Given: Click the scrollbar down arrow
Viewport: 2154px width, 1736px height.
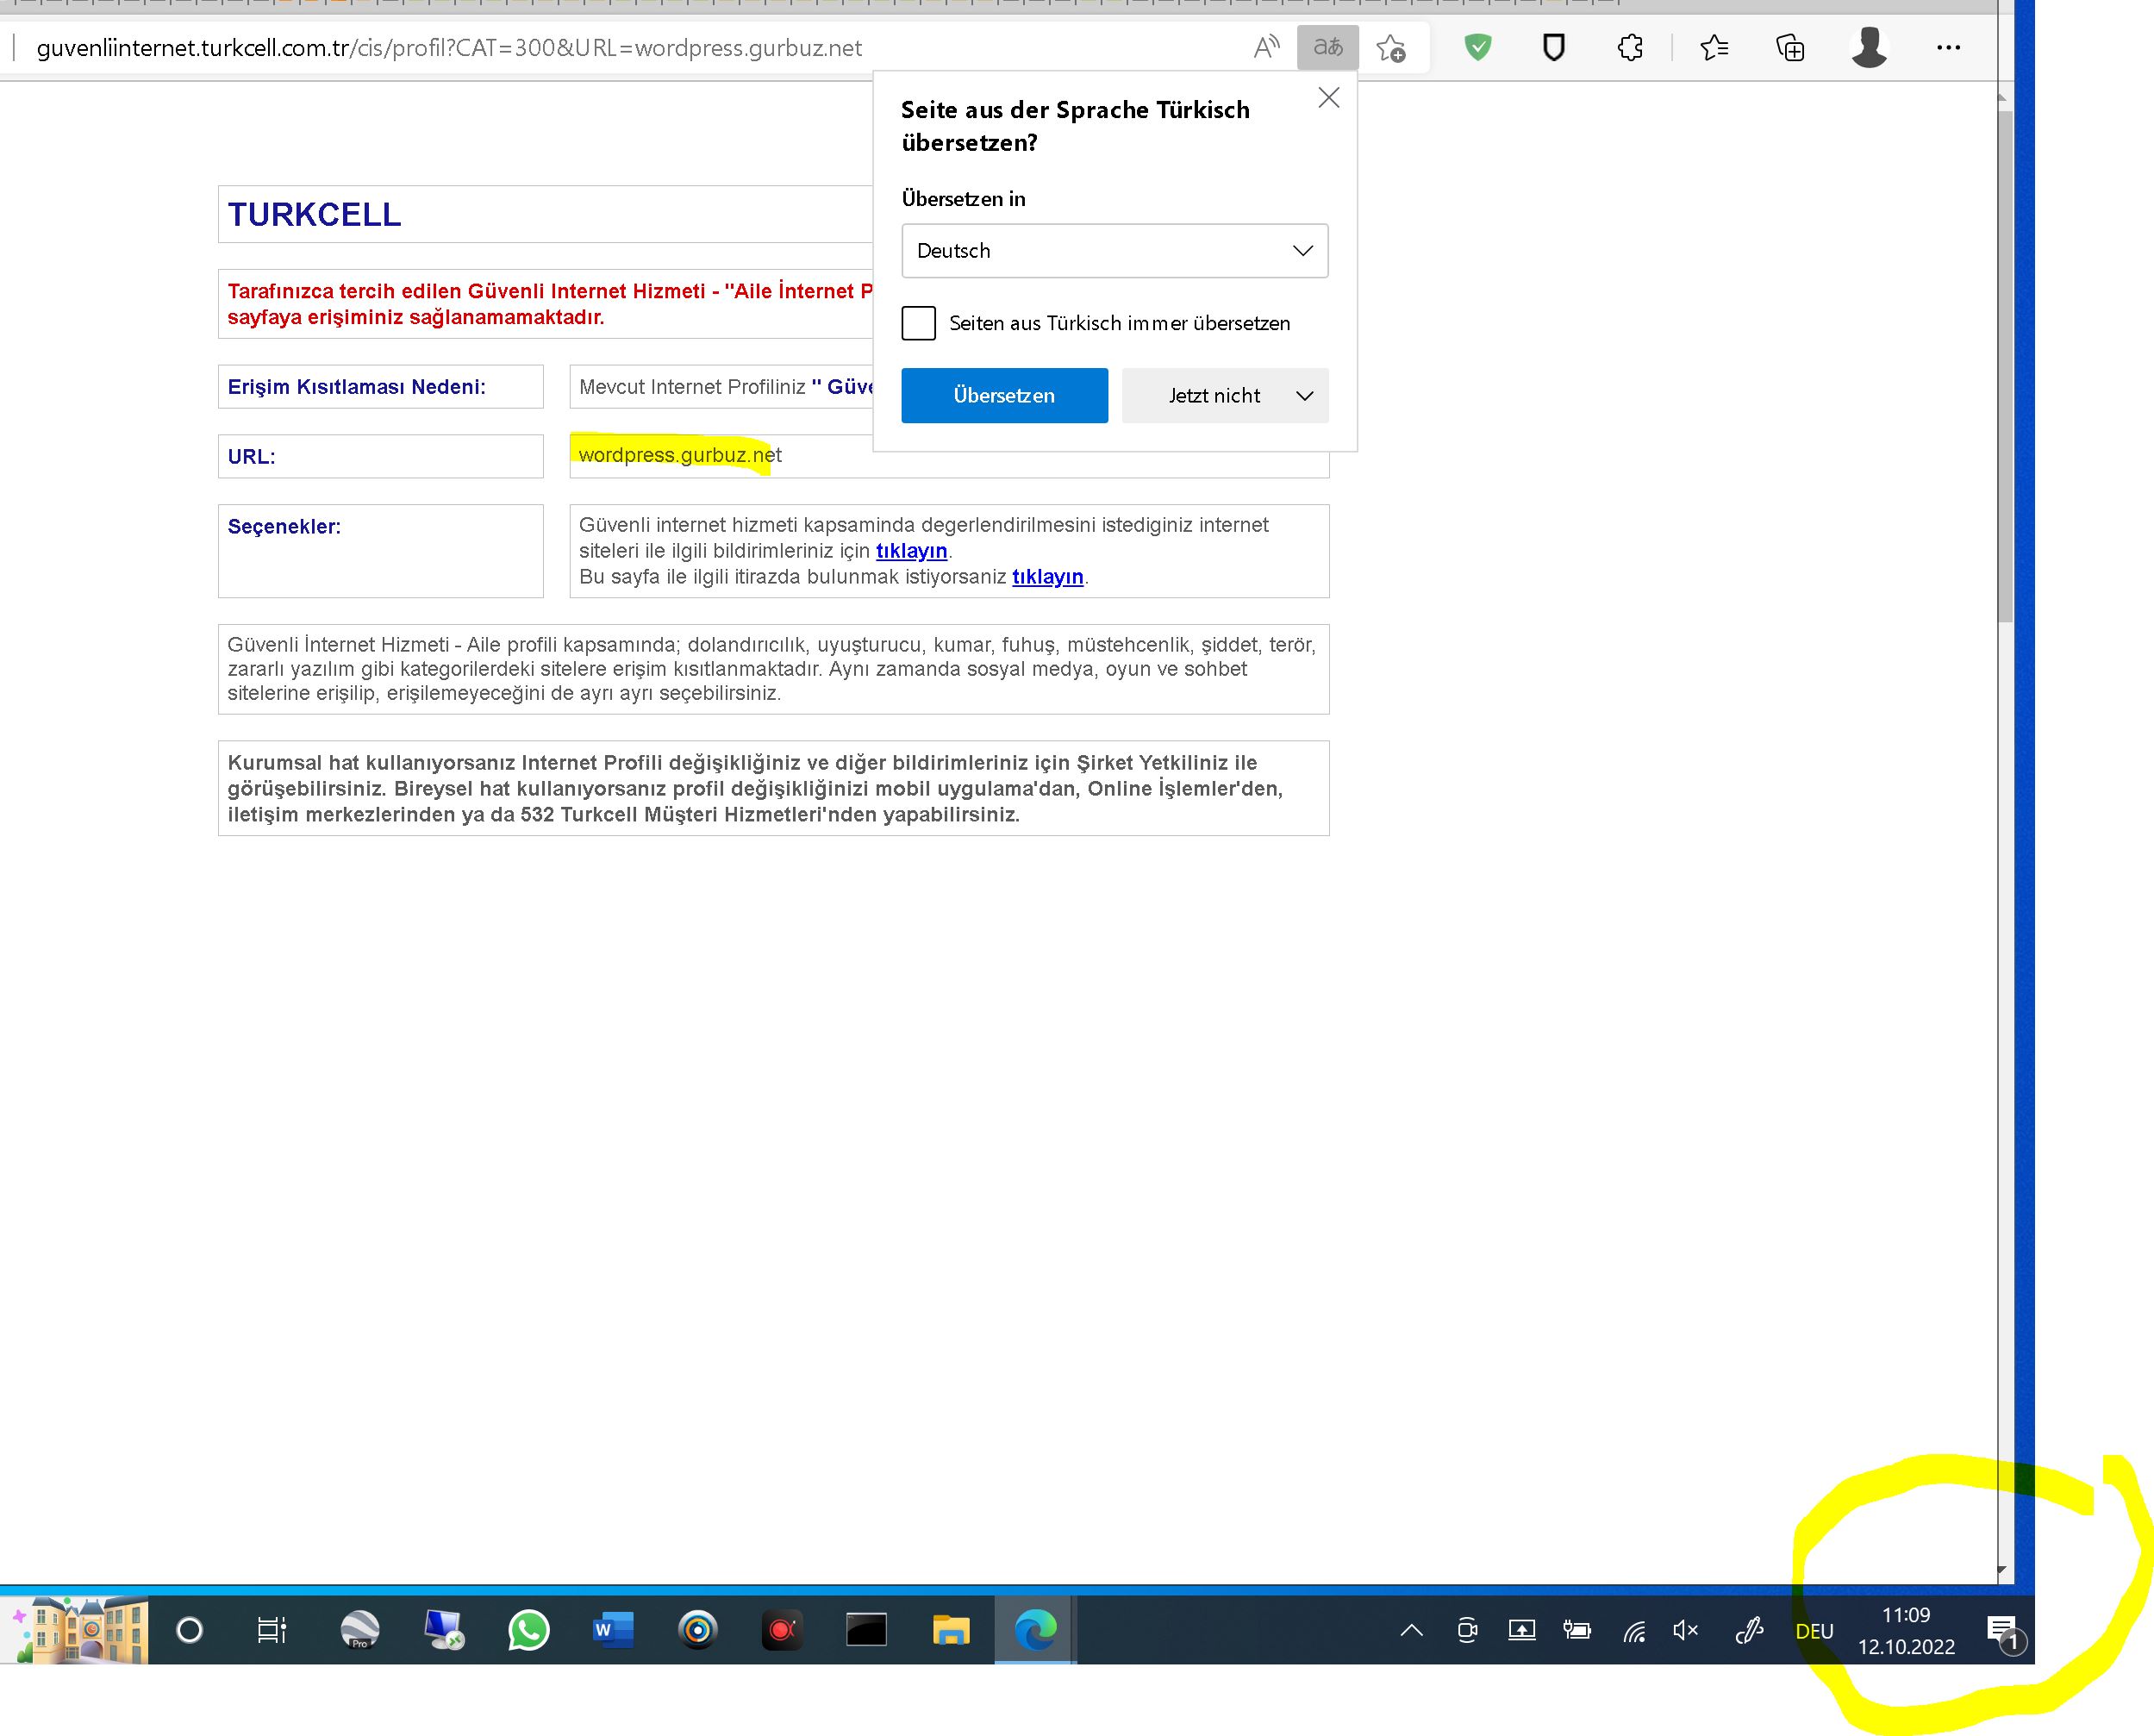Looking at the screenshot, I should point(2002,1570).
